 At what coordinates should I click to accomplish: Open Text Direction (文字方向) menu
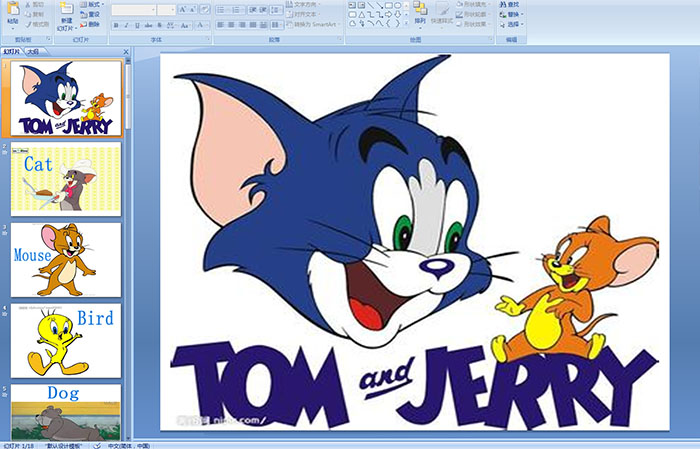click(303, 4)
